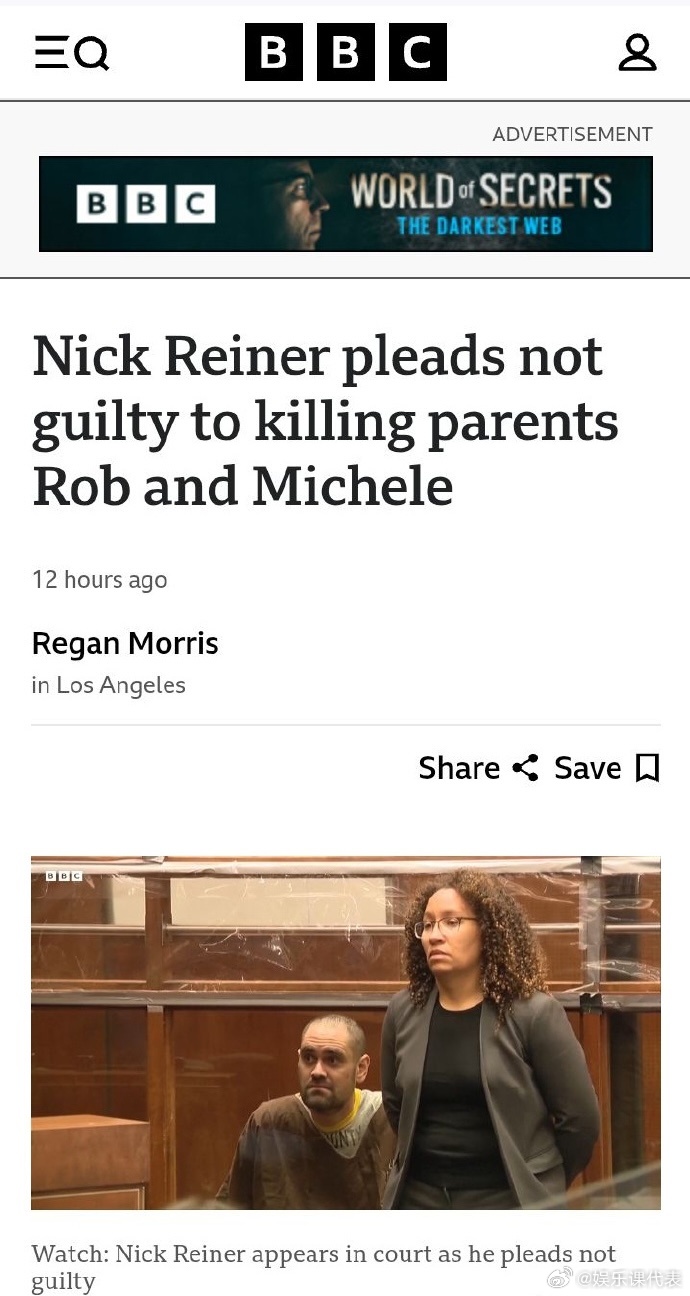Click "The Darkest Web" ad subtitle
This screenshot has width=690, height=1296.
[479, 225]
